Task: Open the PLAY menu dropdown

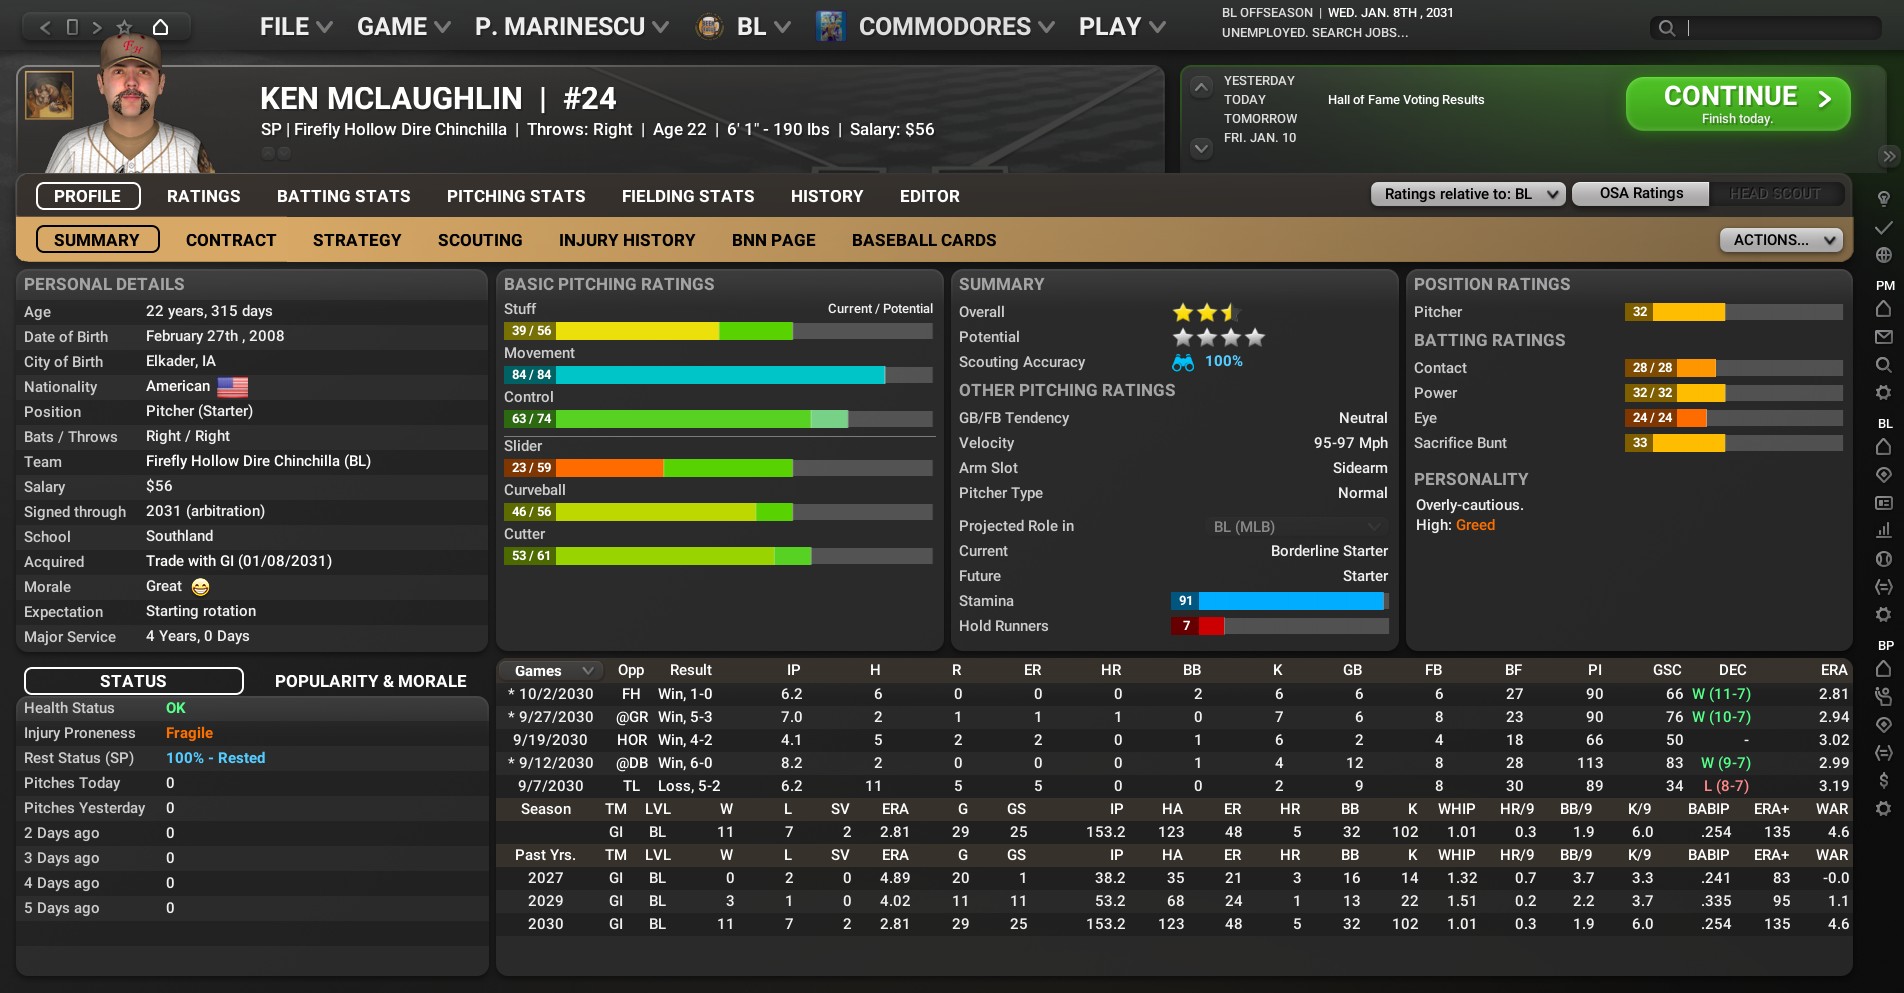Action: pyautogui.click(x=1122, y=27)
